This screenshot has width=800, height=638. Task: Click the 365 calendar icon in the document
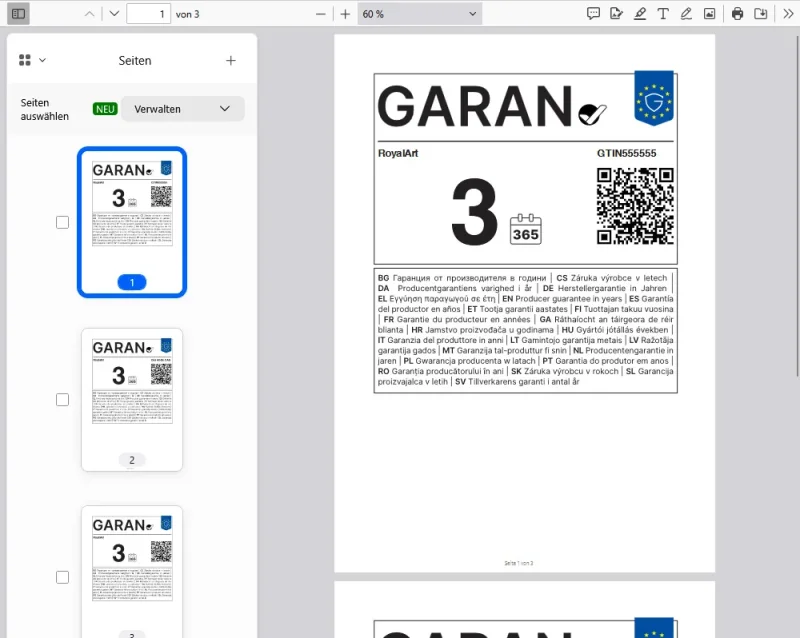coord(526,229)
